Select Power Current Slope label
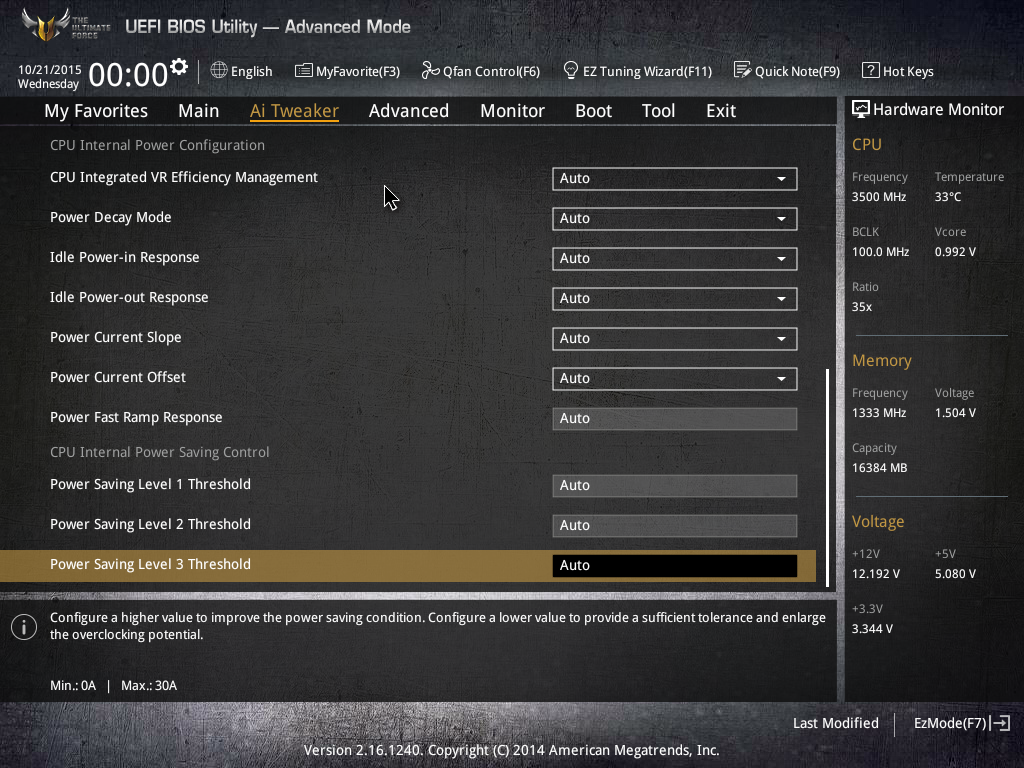The height and width of the screenshot is (768, 1024). (x=116, y=338)
